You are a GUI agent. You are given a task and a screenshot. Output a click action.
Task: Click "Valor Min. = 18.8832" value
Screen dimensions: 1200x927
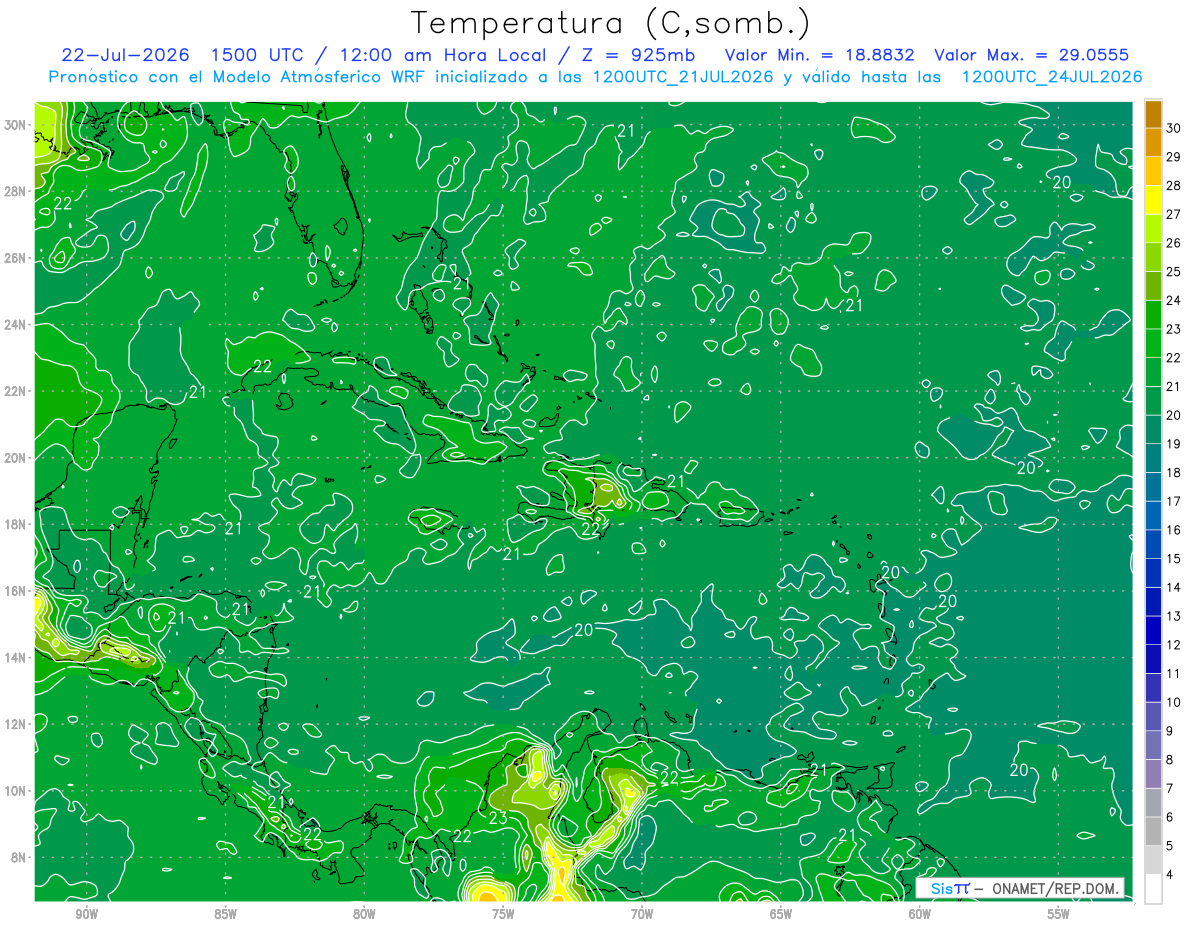(x=820, y=55)
